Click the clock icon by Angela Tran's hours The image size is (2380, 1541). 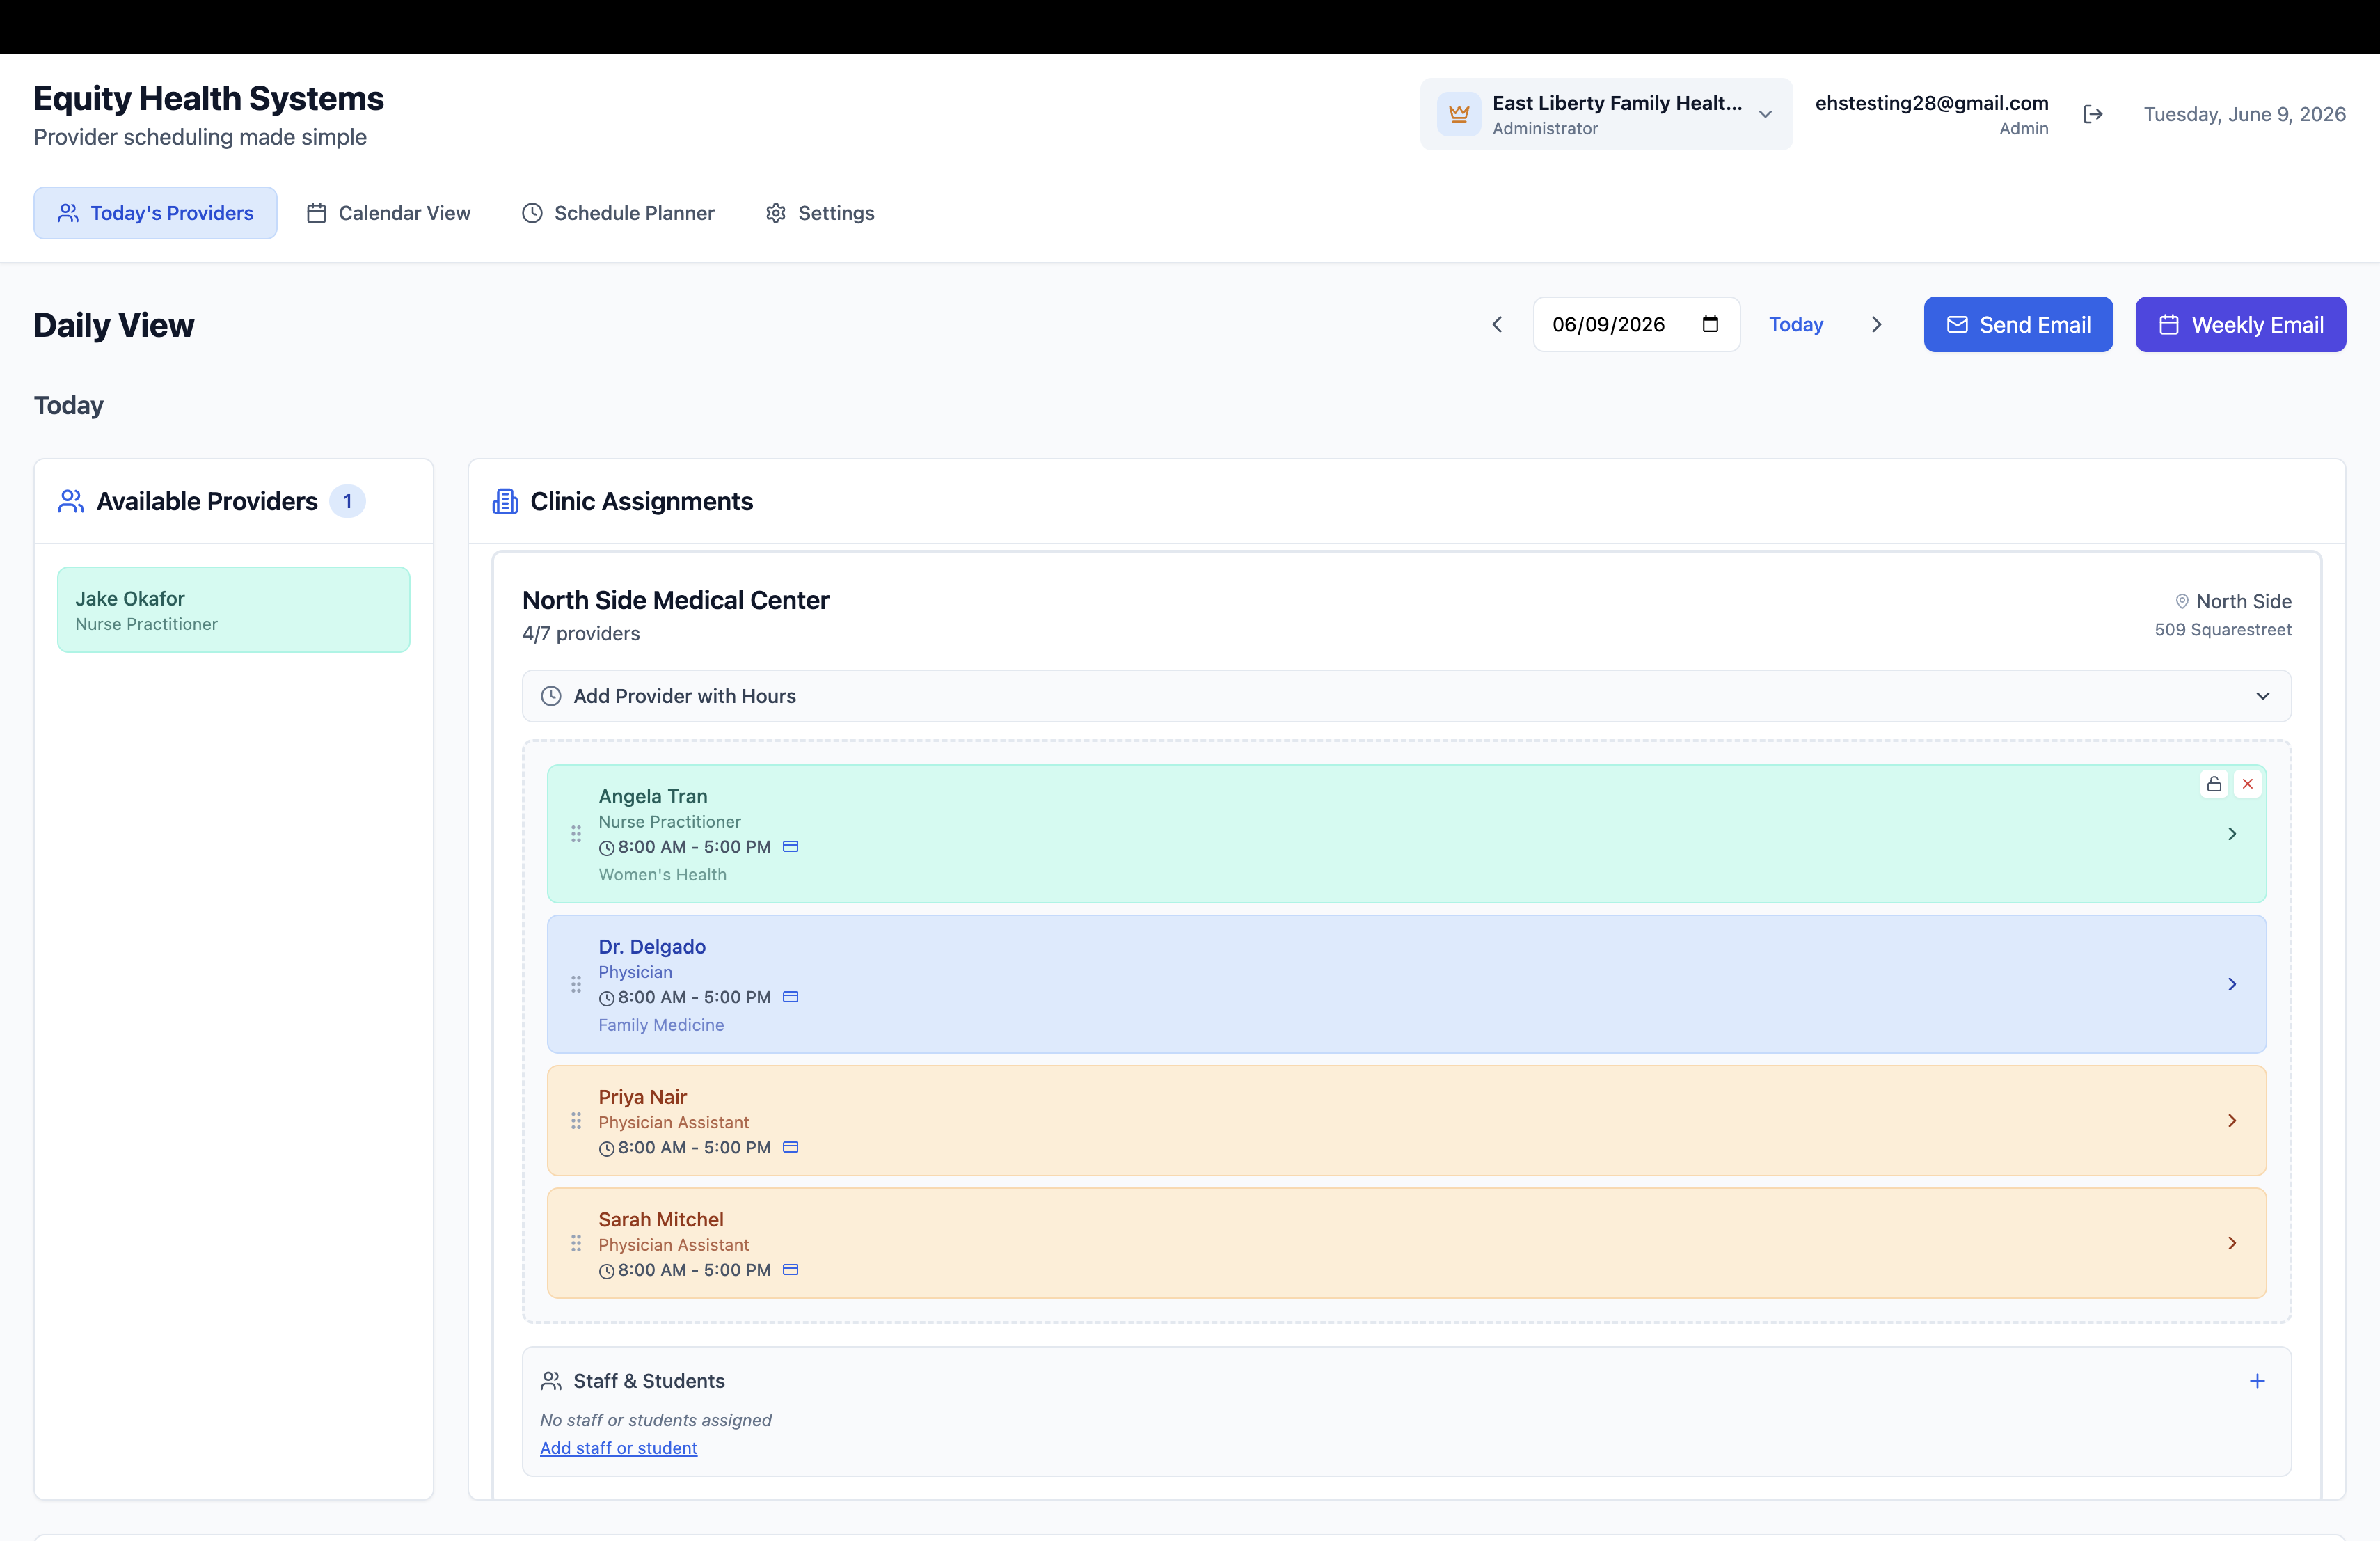pos(606,848)
